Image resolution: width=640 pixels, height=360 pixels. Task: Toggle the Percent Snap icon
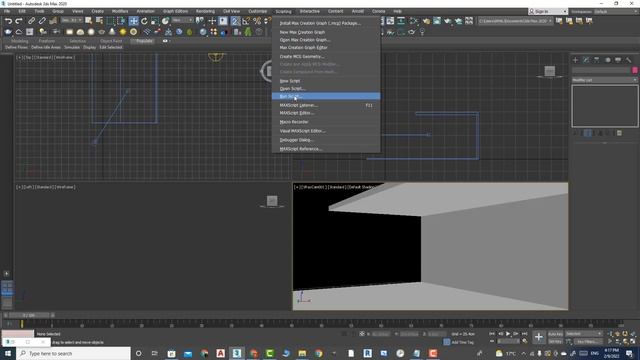pos(257,21)
